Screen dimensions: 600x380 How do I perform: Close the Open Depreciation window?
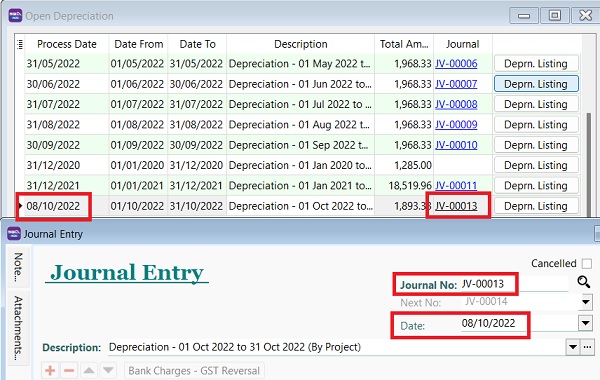[585, 16]
